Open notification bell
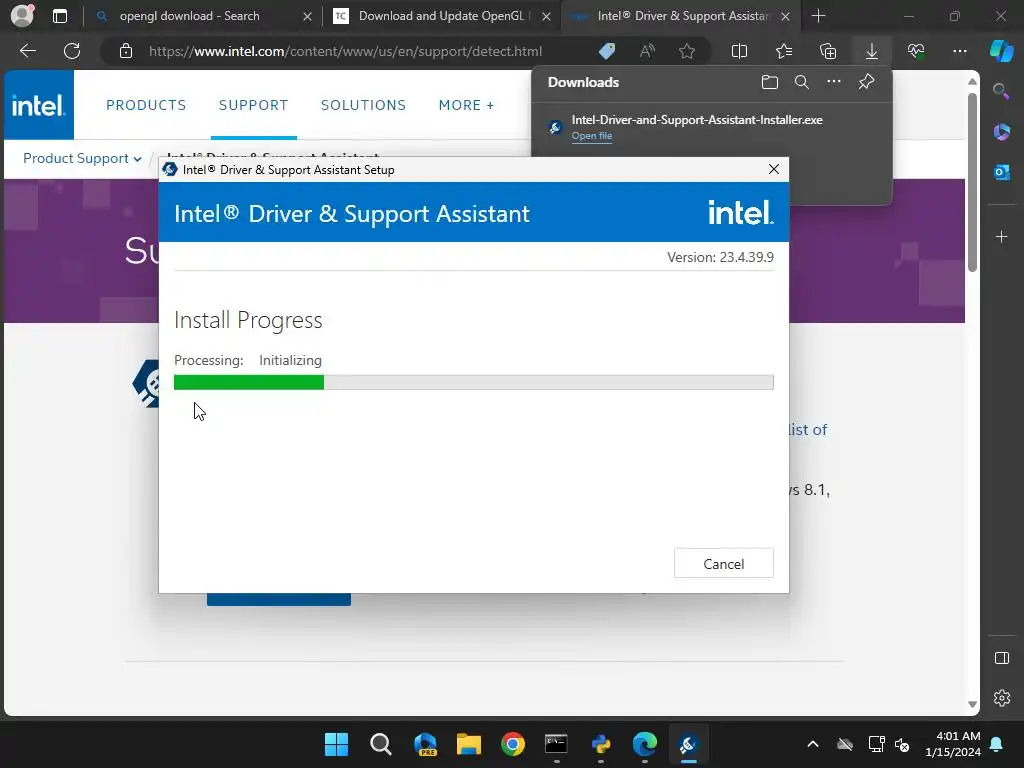The image size is (1024, 768). coord(997,744)
